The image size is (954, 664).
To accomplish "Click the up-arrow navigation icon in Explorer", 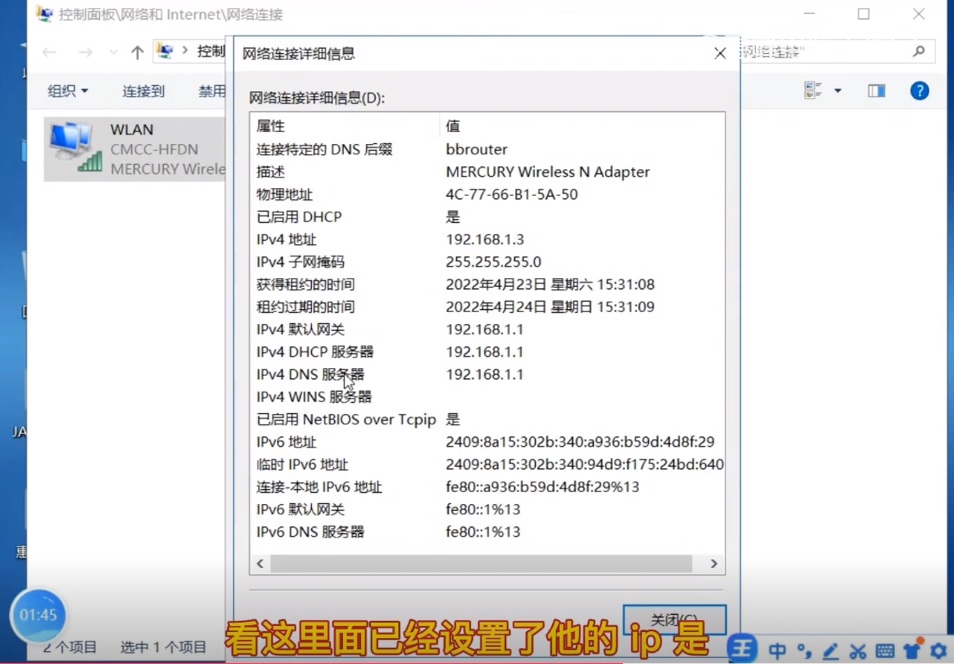I will tap(137, 52).
